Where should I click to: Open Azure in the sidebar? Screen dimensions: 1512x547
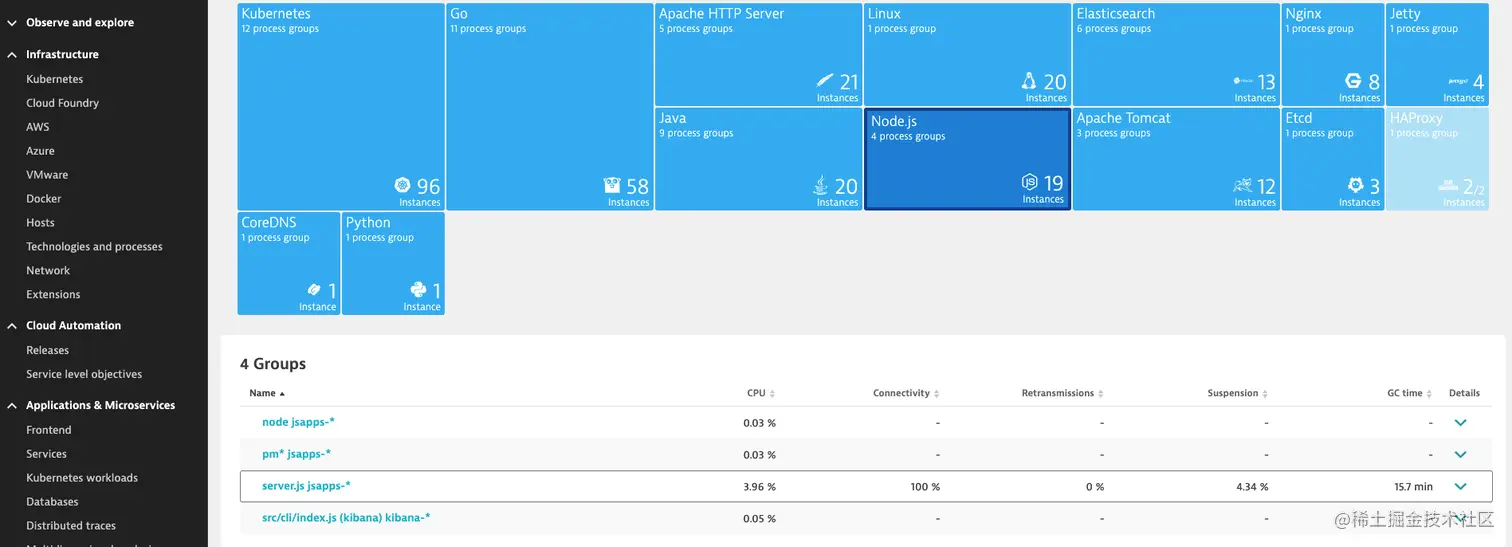(40, 151)
